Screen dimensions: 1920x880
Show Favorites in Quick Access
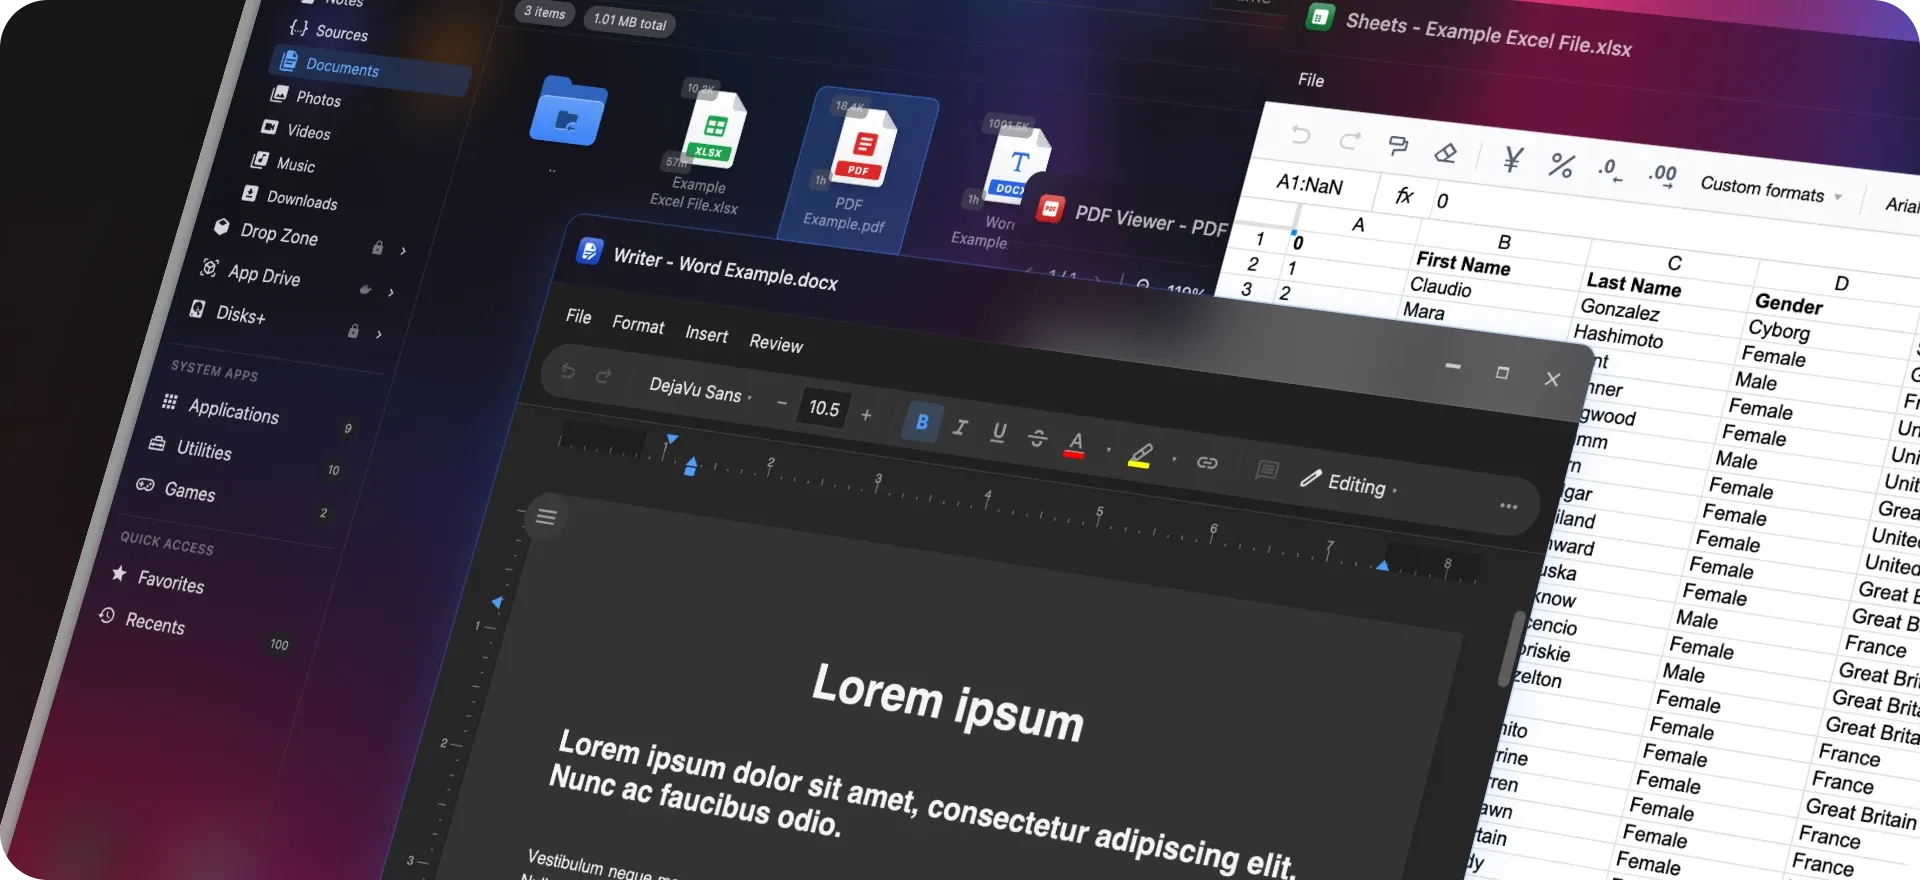pos(158,580)
